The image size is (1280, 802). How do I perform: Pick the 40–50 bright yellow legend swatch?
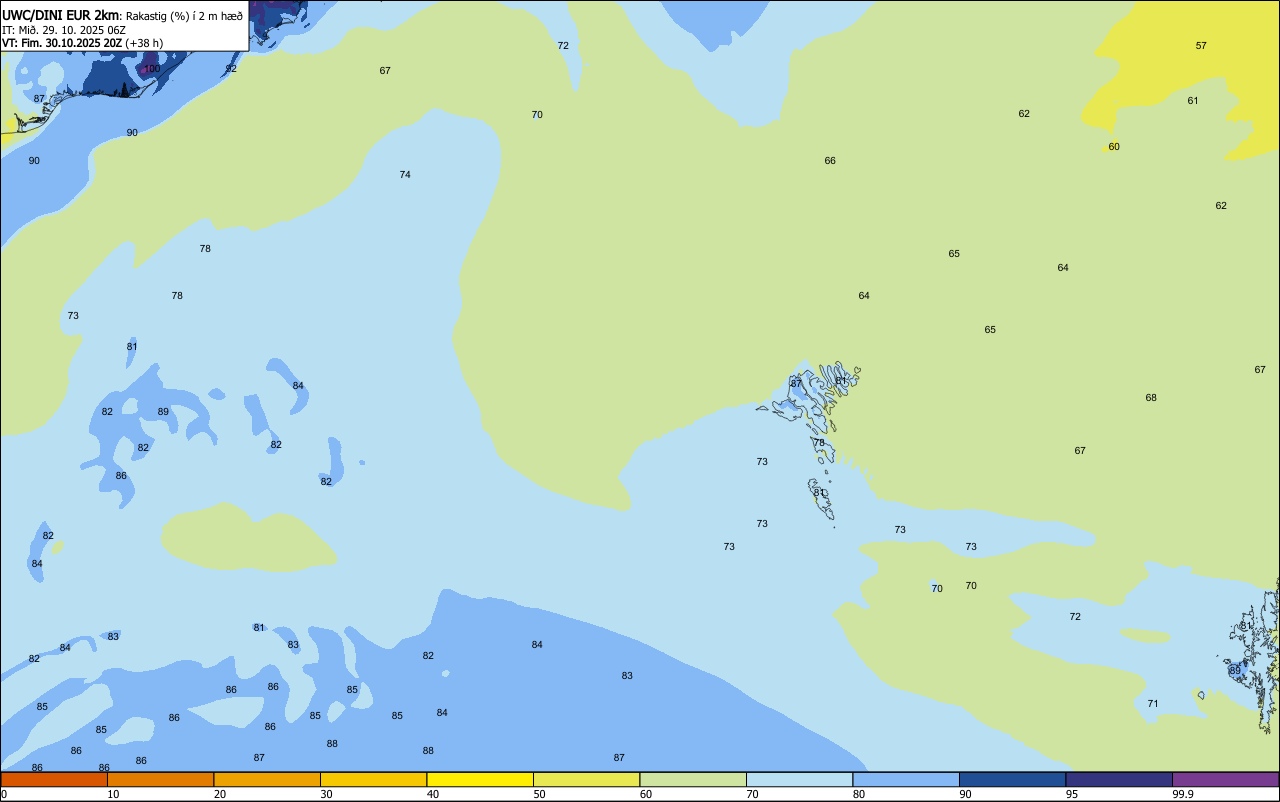pos(480,779)
